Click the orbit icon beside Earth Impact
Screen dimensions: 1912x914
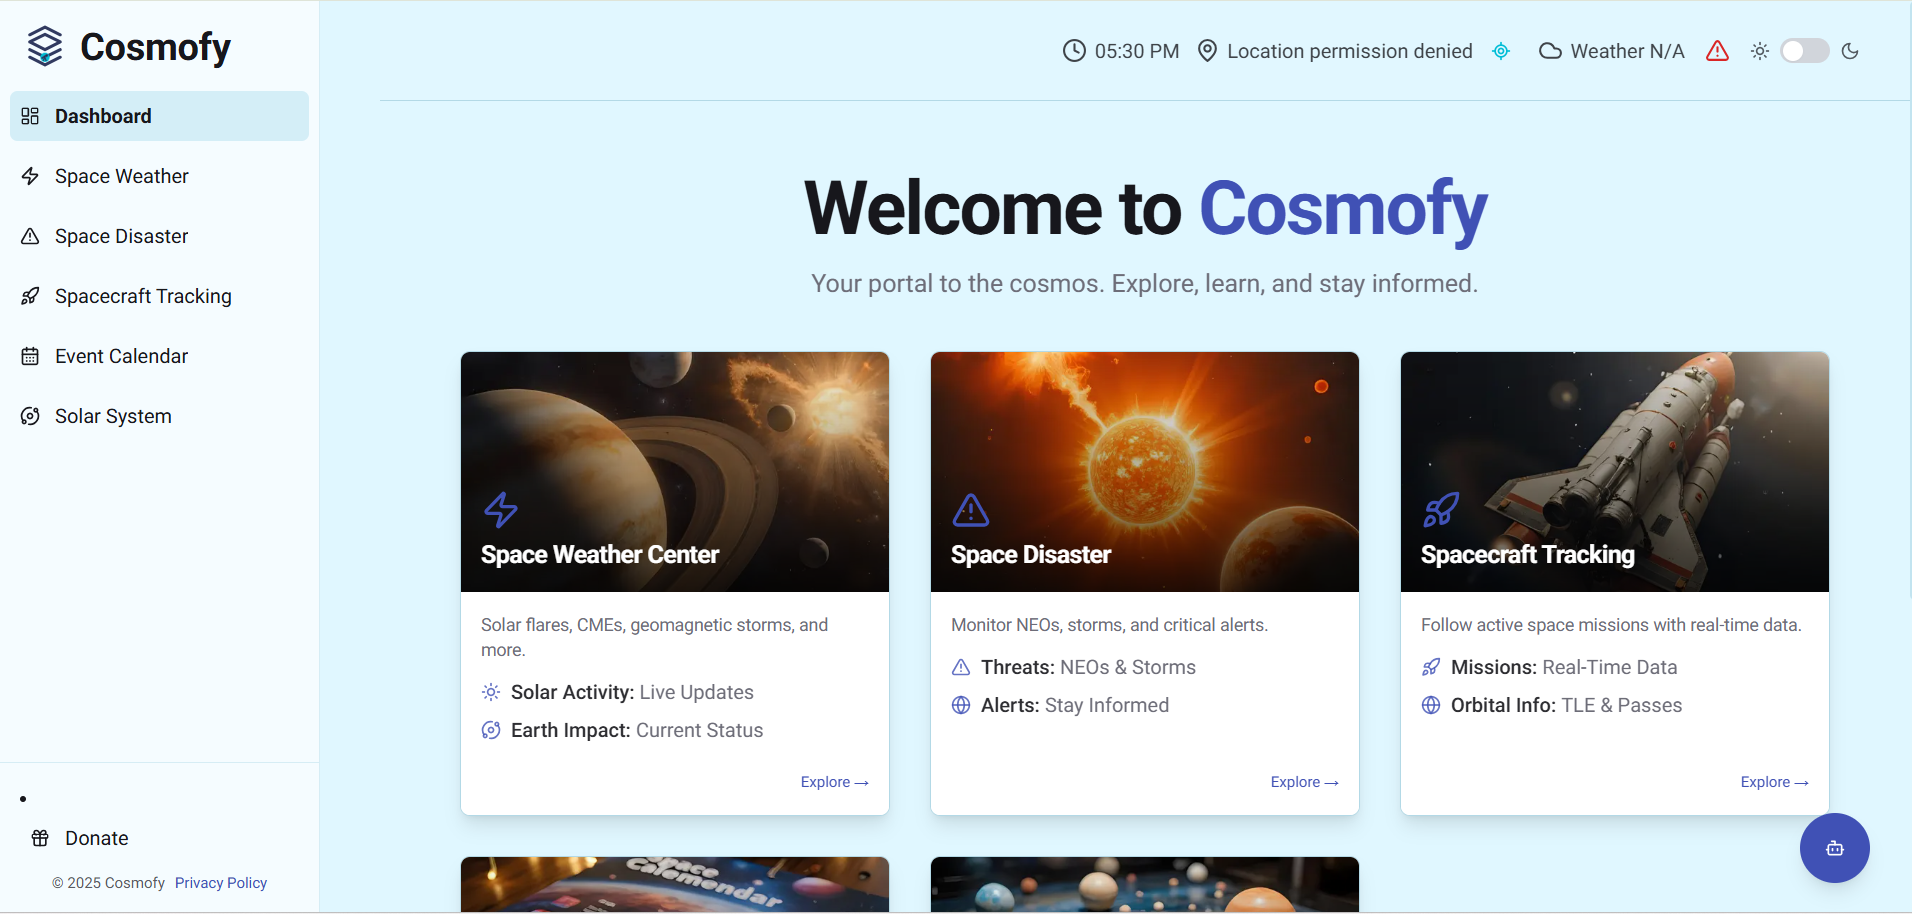click(x=491, y=730)
